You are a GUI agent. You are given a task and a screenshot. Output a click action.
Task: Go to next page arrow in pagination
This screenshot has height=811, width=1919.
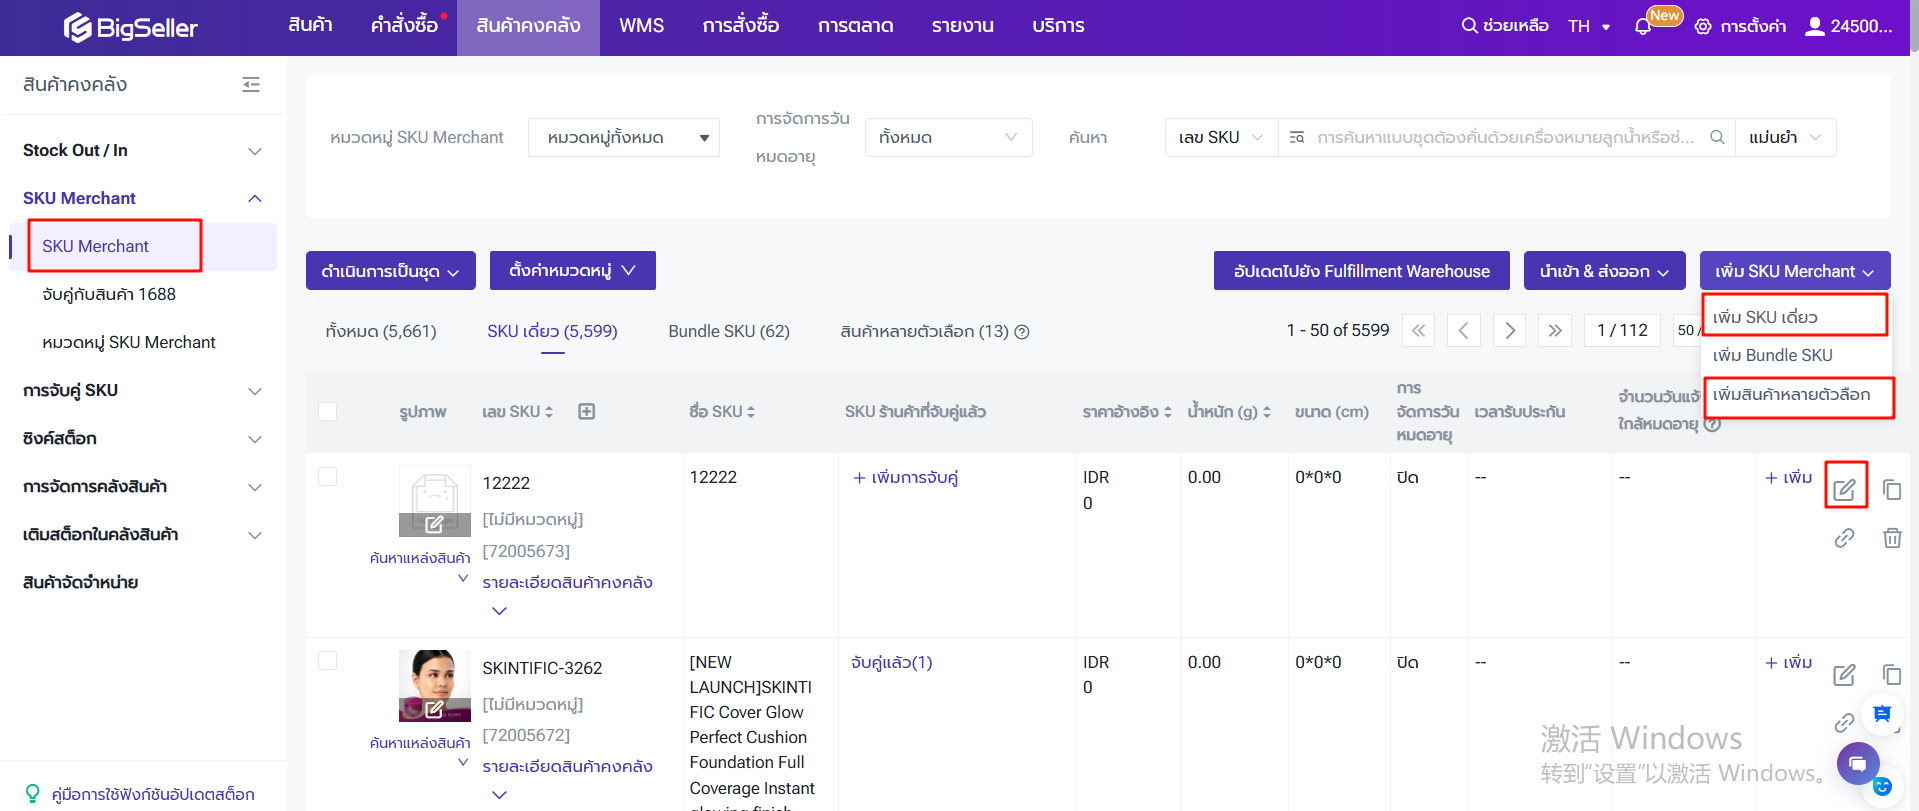click(1509, 331)
